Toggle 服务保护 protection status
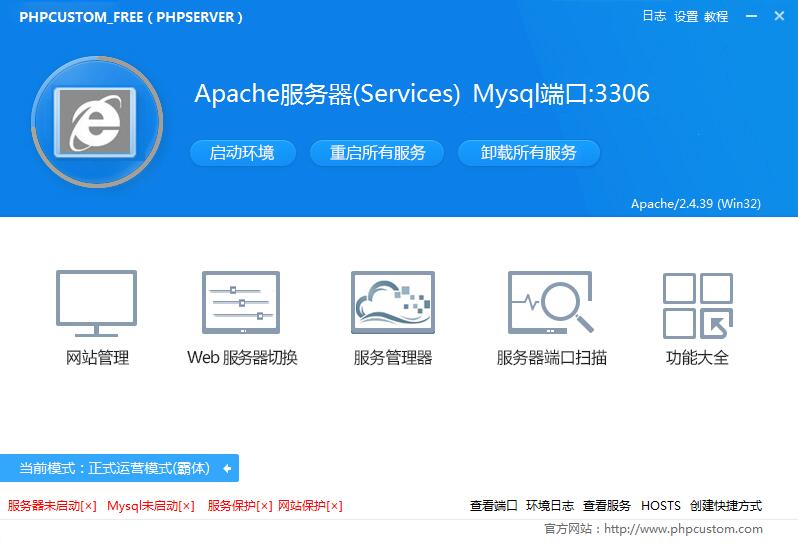Viewport: 798px width, 544px height. click(239, 506)
